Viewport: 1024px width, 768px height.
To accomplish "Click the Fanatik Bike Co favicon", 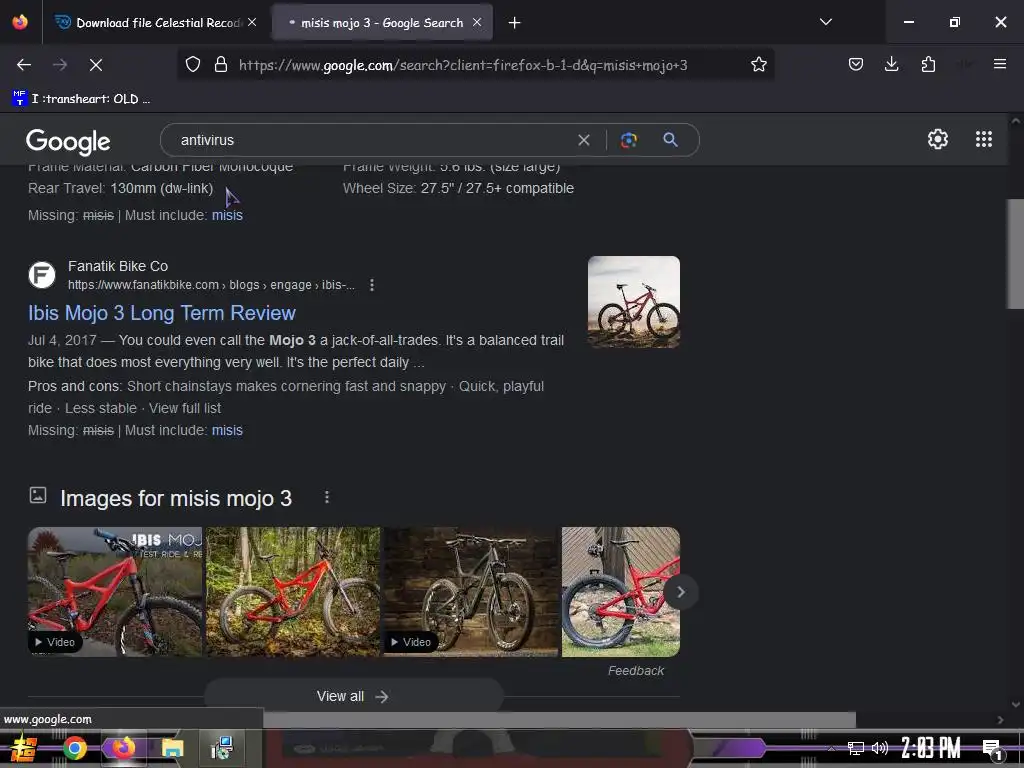I will [x=42, y=274].
